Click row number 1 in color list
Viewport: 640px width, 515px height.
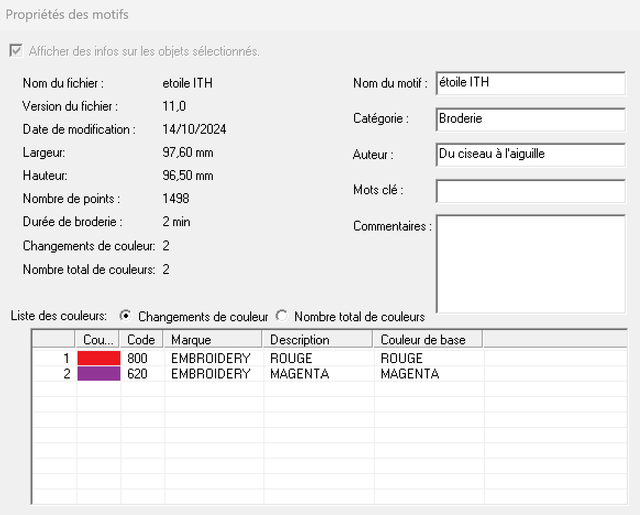(x=67, y=358)
